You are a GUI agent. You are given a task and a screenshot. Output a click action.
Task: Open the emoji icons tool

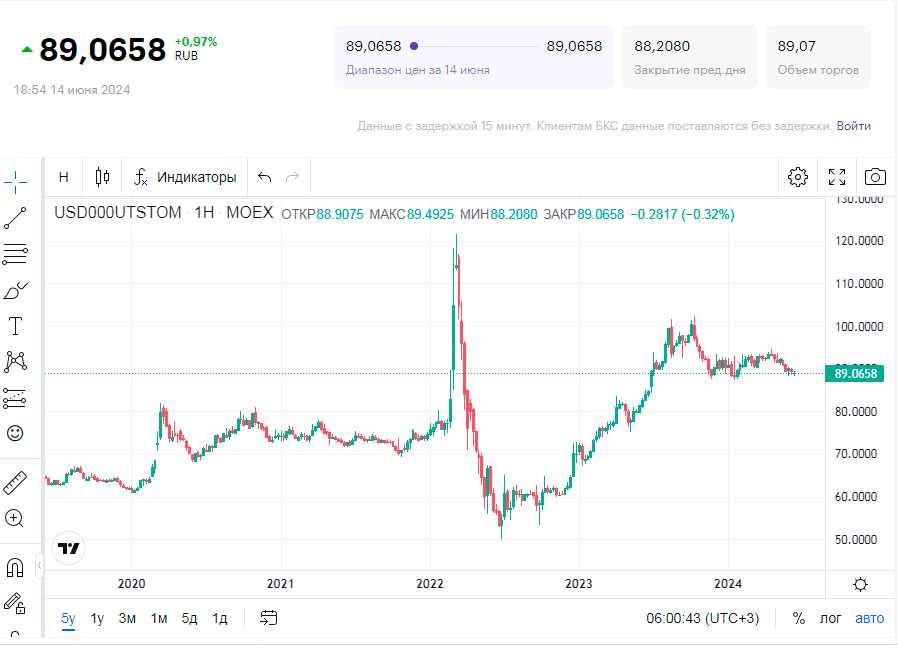pos(15,433)
